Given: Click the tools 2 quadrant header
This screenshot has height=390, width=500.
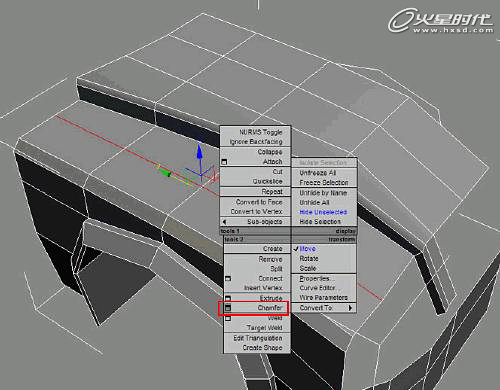Looking at the screenshot, I should click(x=257, y=239).
